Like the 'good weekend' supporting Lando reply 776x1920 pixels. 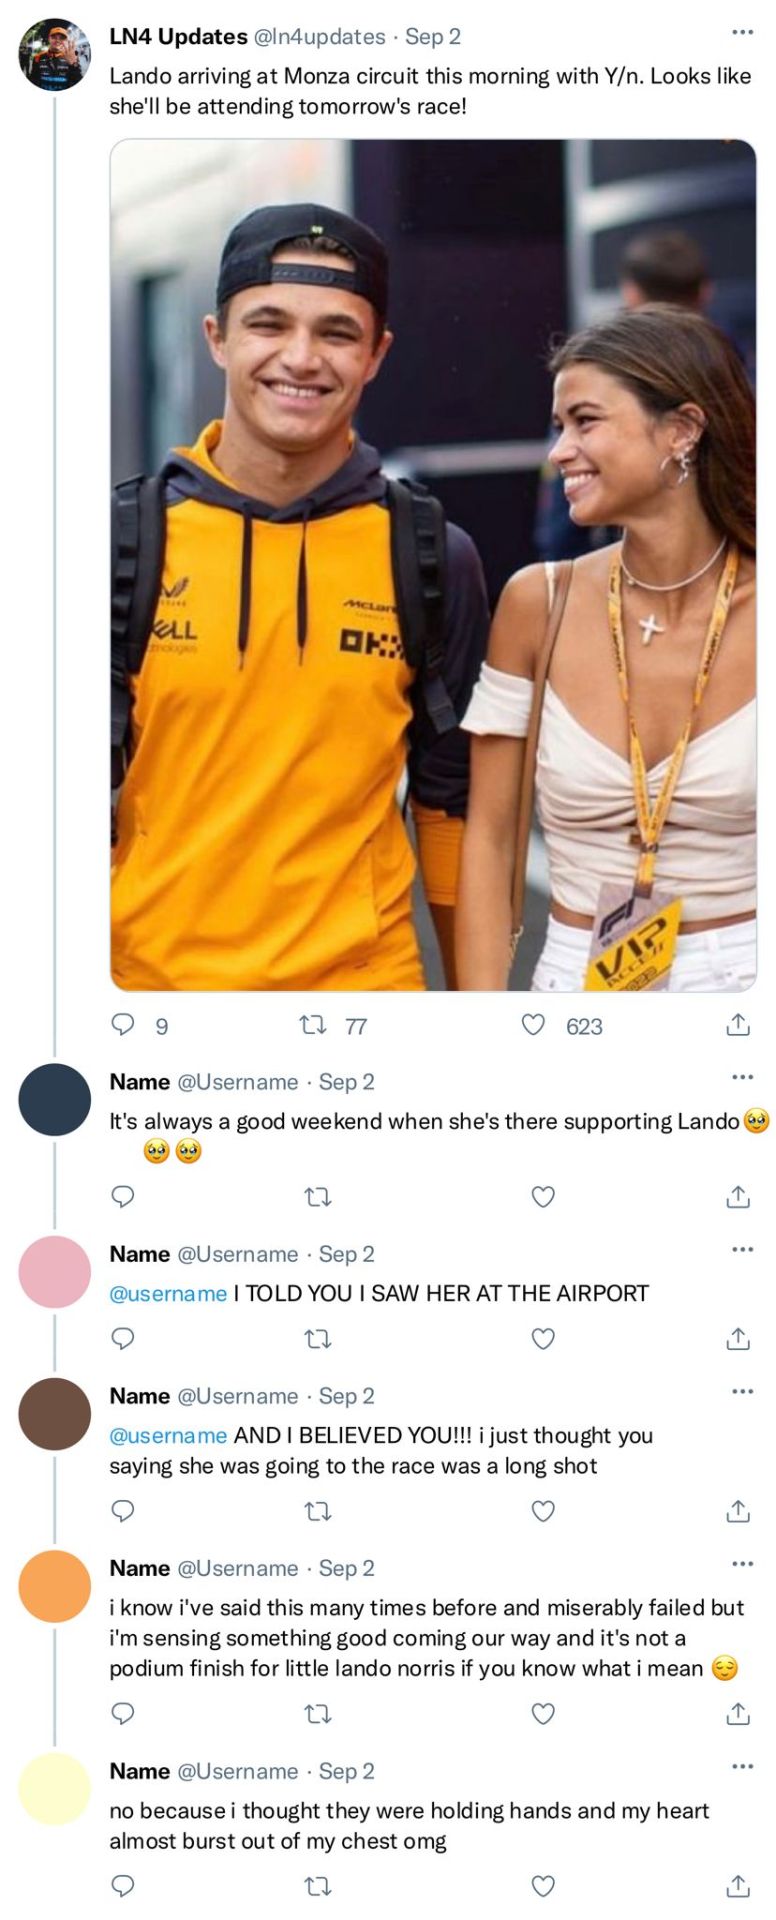tap(542, 1196)
